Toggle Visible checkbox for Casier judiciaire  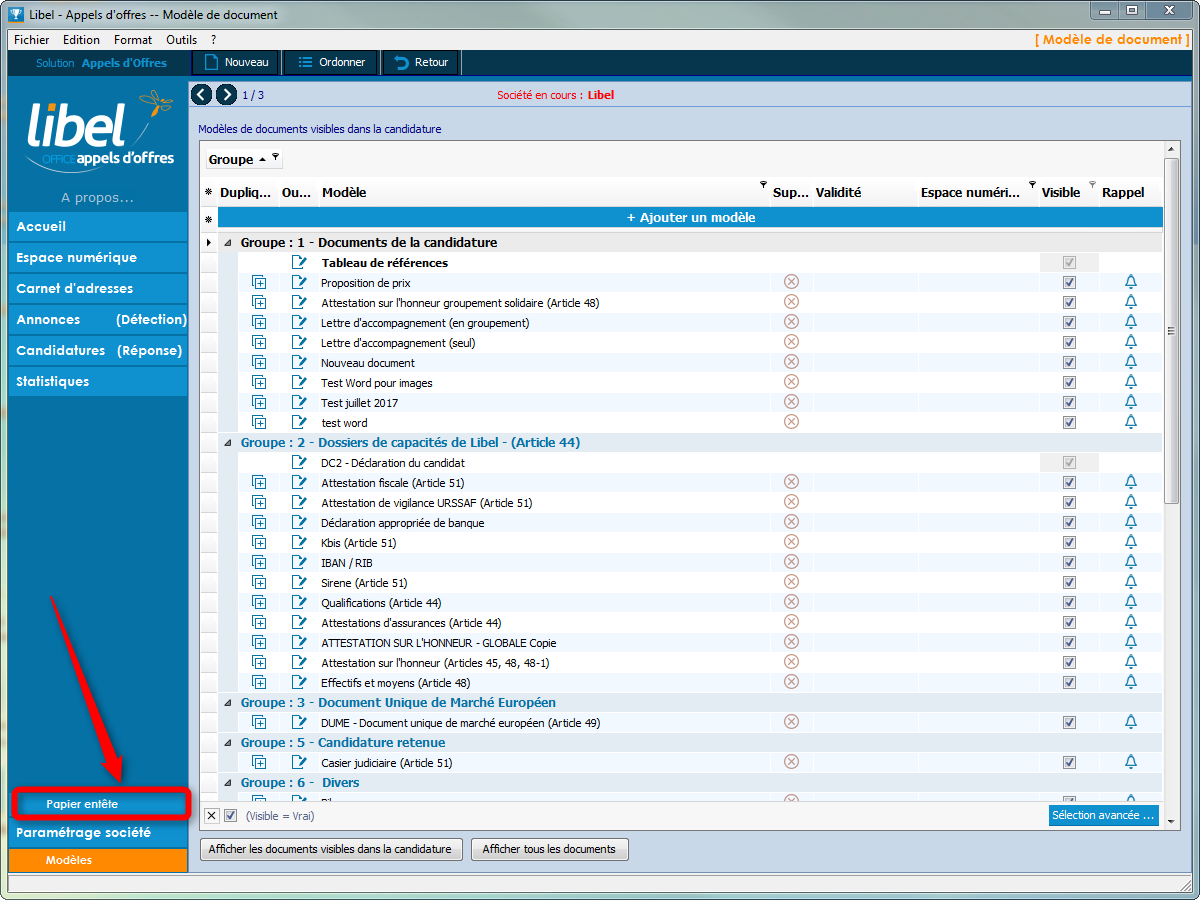(1070, 763)
